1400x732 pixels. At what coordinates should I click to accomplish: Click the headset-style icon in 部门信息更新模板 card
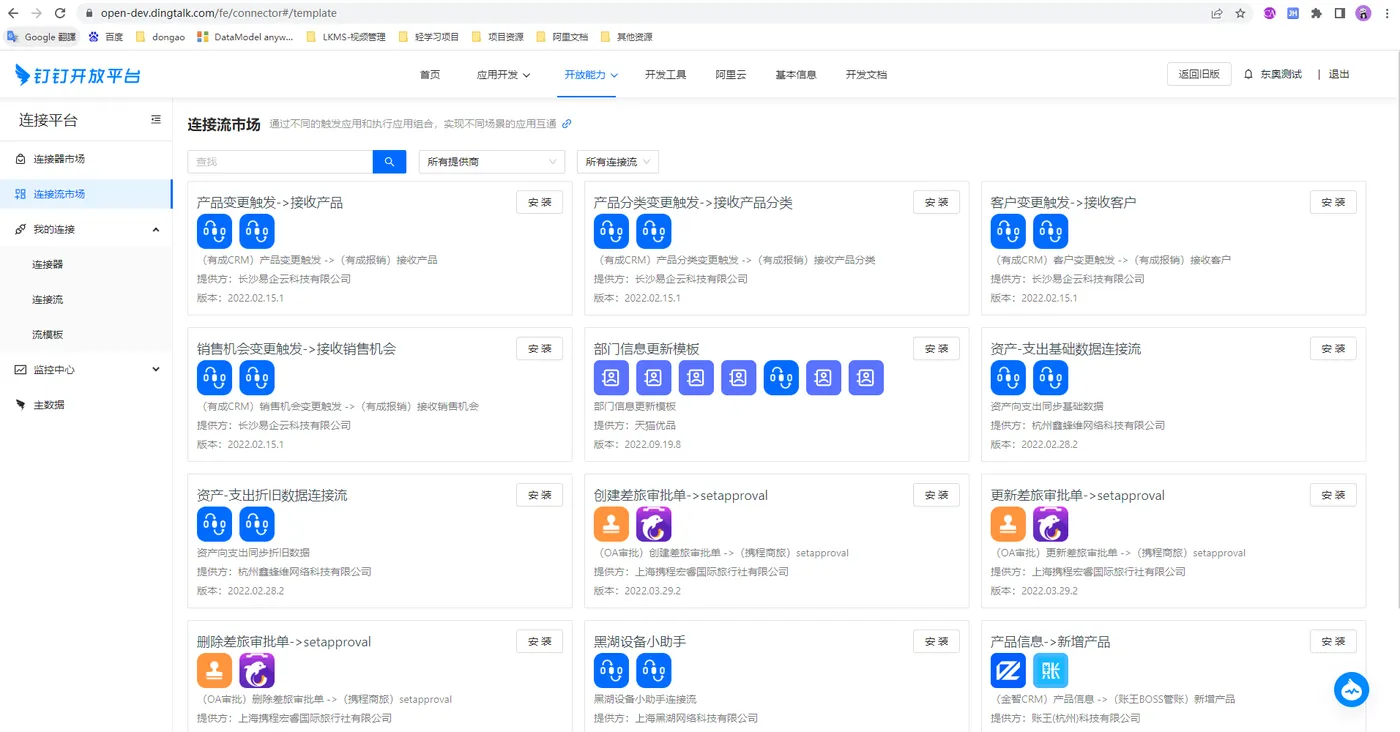(781, 377)
